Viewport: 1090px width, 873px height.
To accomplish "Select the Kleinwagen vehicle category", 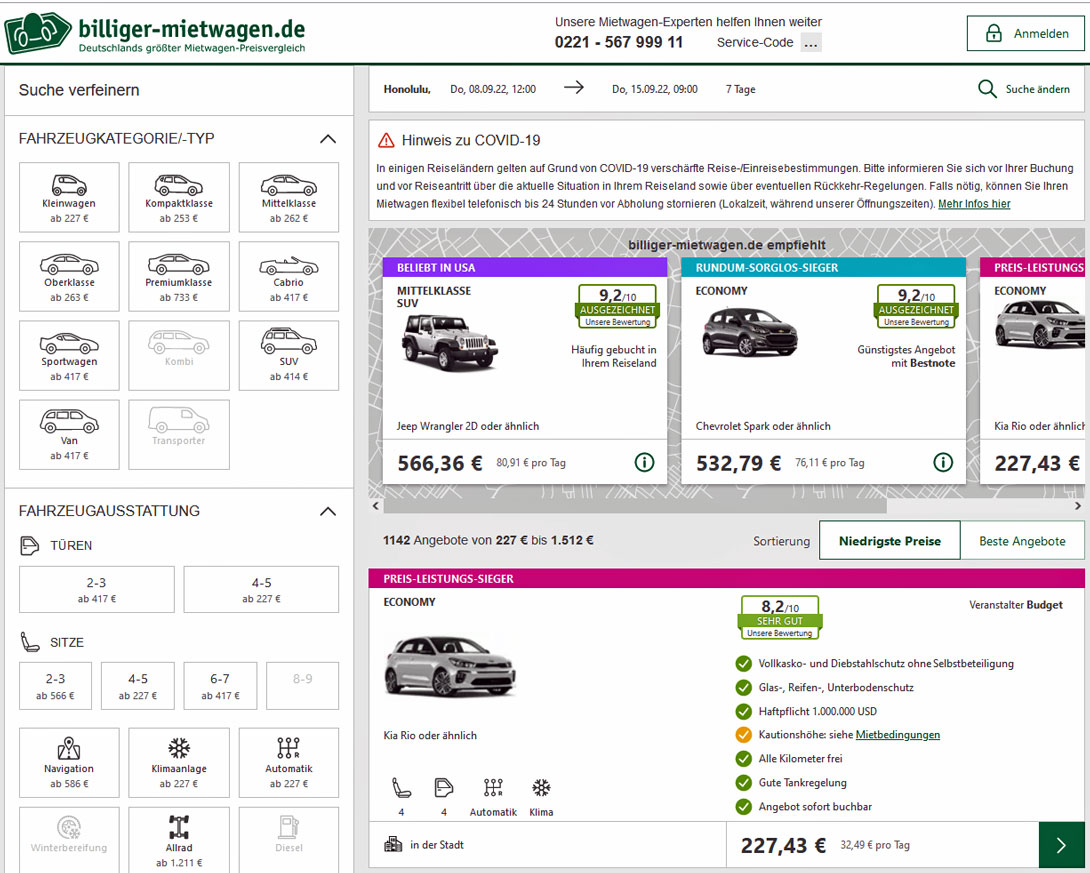I will click(69, 197).
